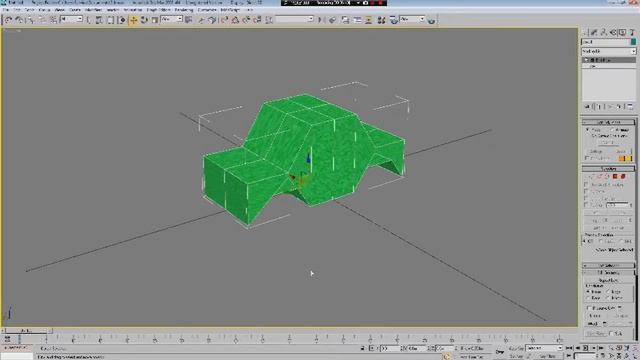Click the Rectangular Selection Region icon
The height and width of the screenshot is (360, 640).
tap(110, 20)
